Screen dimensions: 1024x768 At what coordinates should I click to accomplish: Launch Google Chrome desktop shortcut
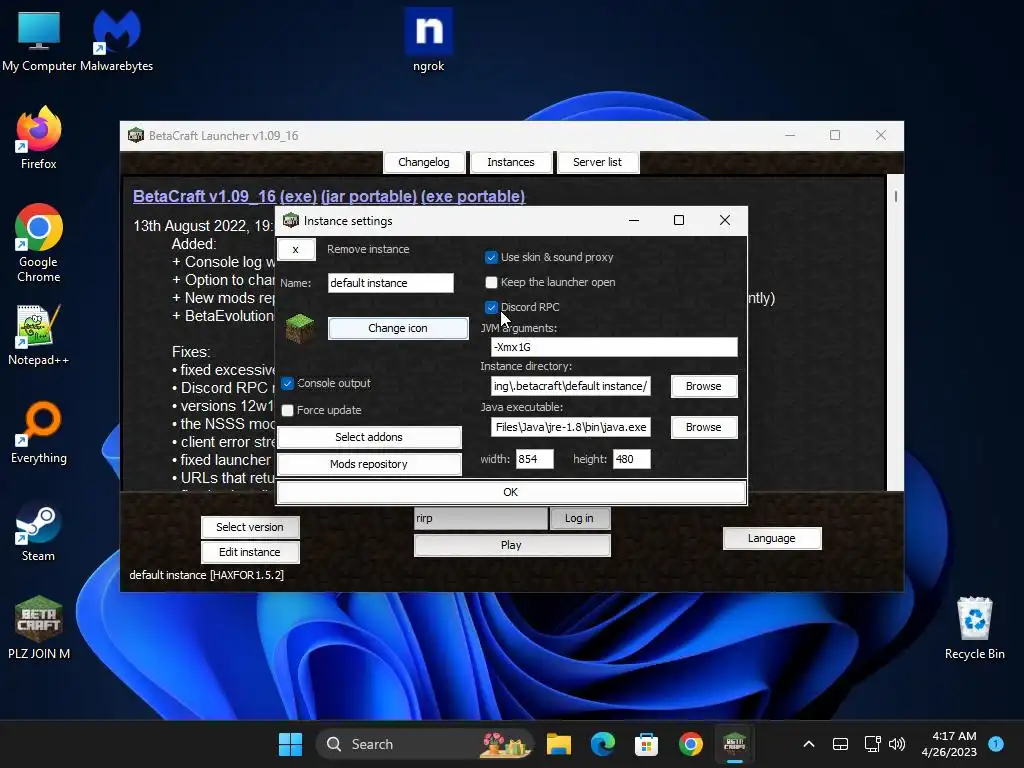coord(39,243)
